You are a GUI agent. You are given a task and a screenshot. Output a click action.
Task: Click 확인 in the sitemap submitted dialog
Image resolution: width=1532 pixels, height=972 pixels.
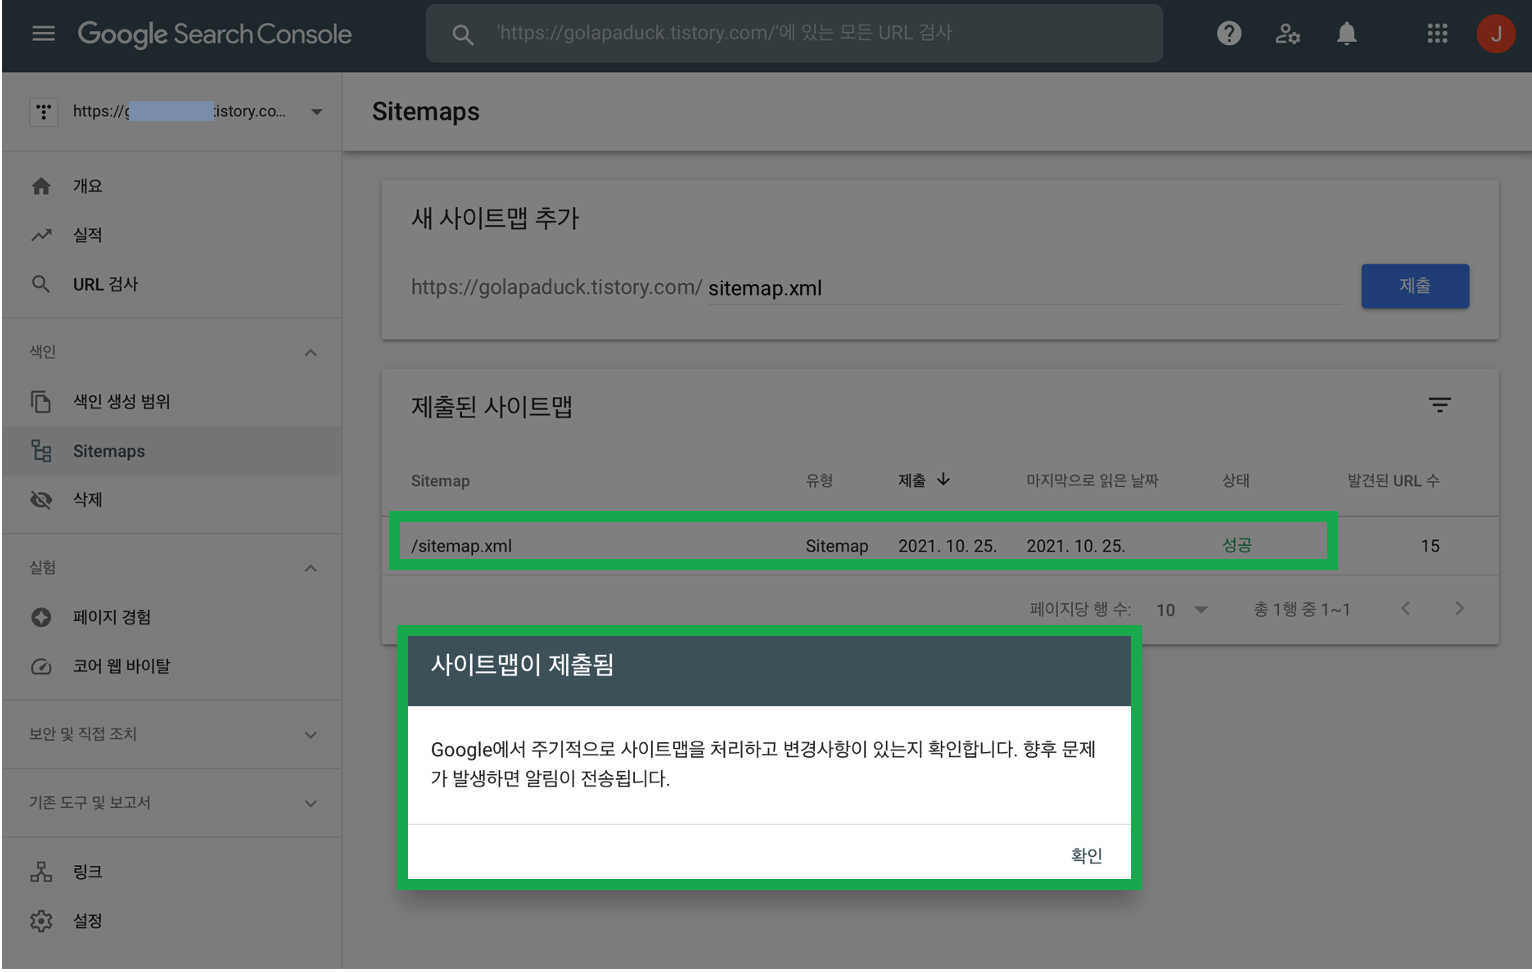[1086, 855]
